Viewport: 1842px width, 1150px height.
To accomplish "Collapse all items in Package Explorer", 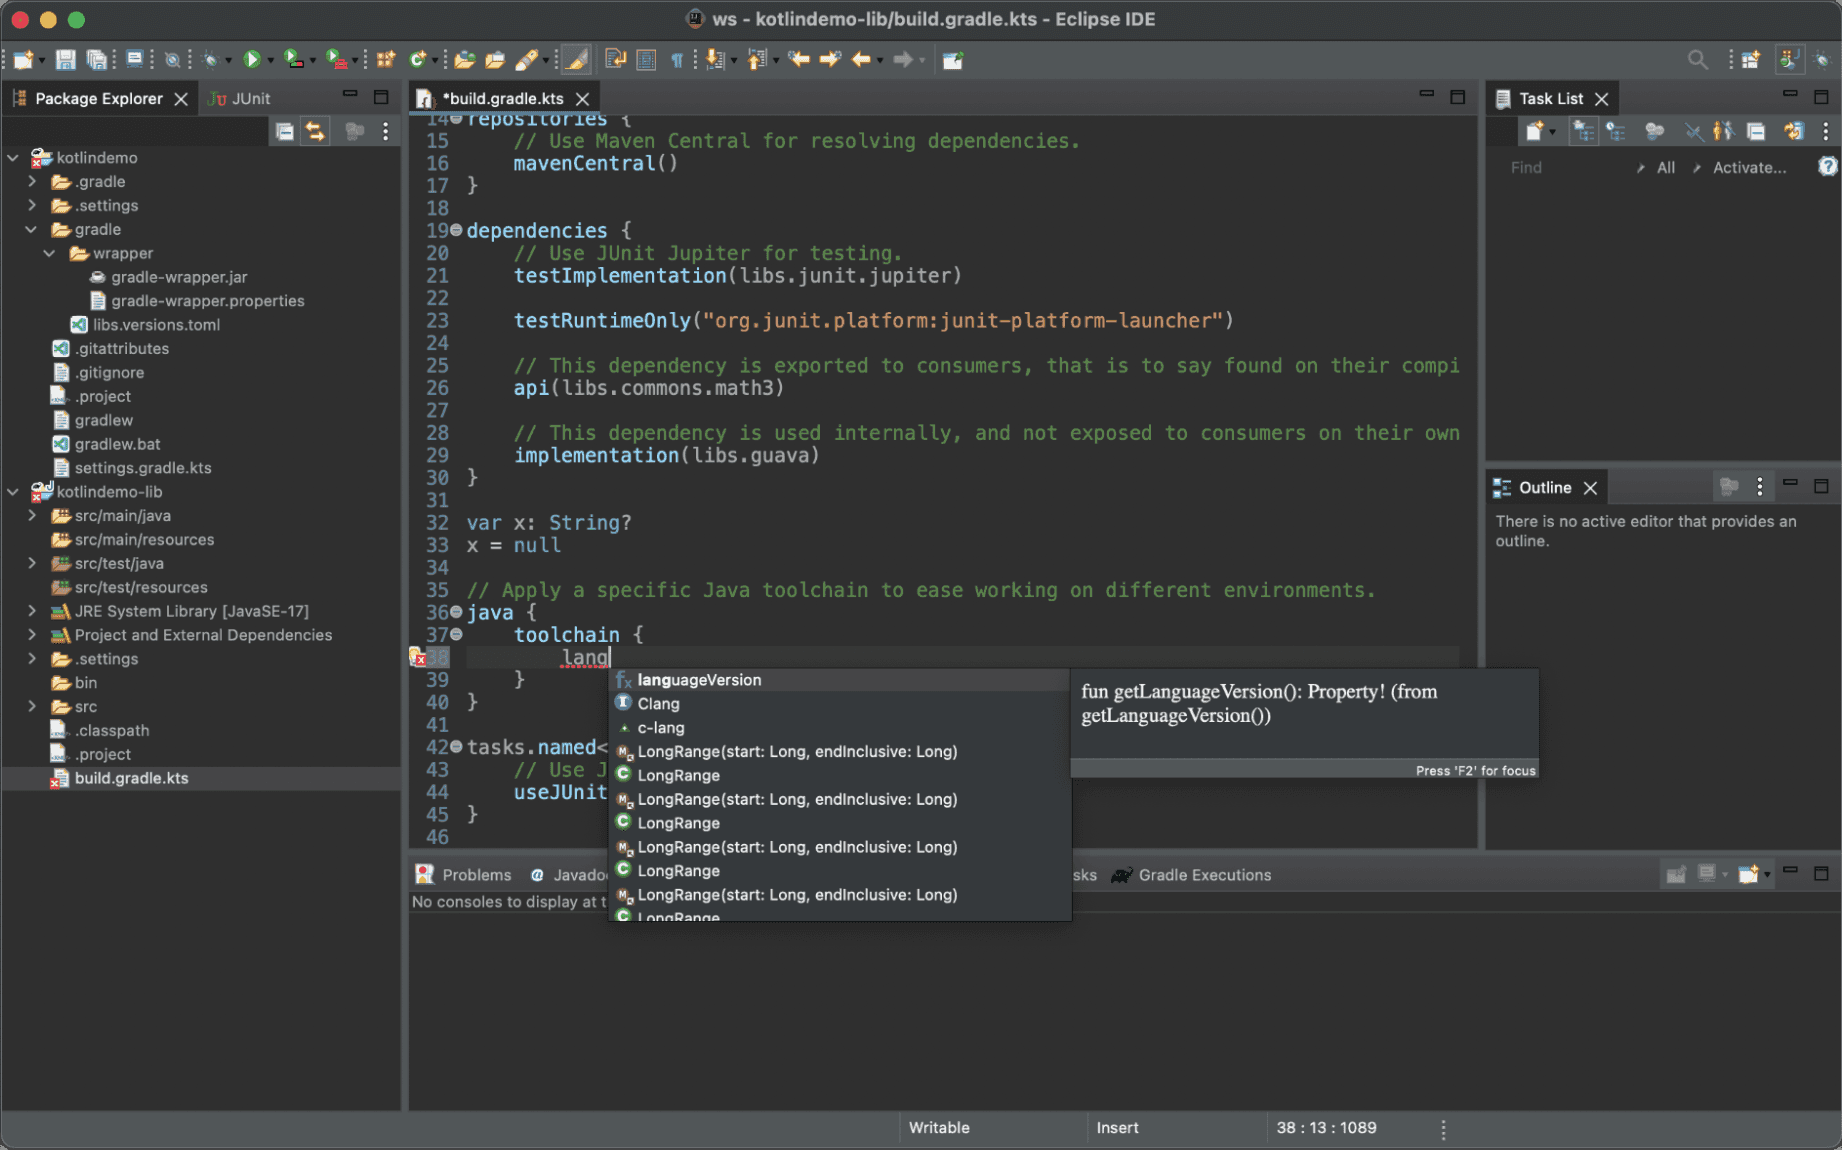I will coord(285,131).
